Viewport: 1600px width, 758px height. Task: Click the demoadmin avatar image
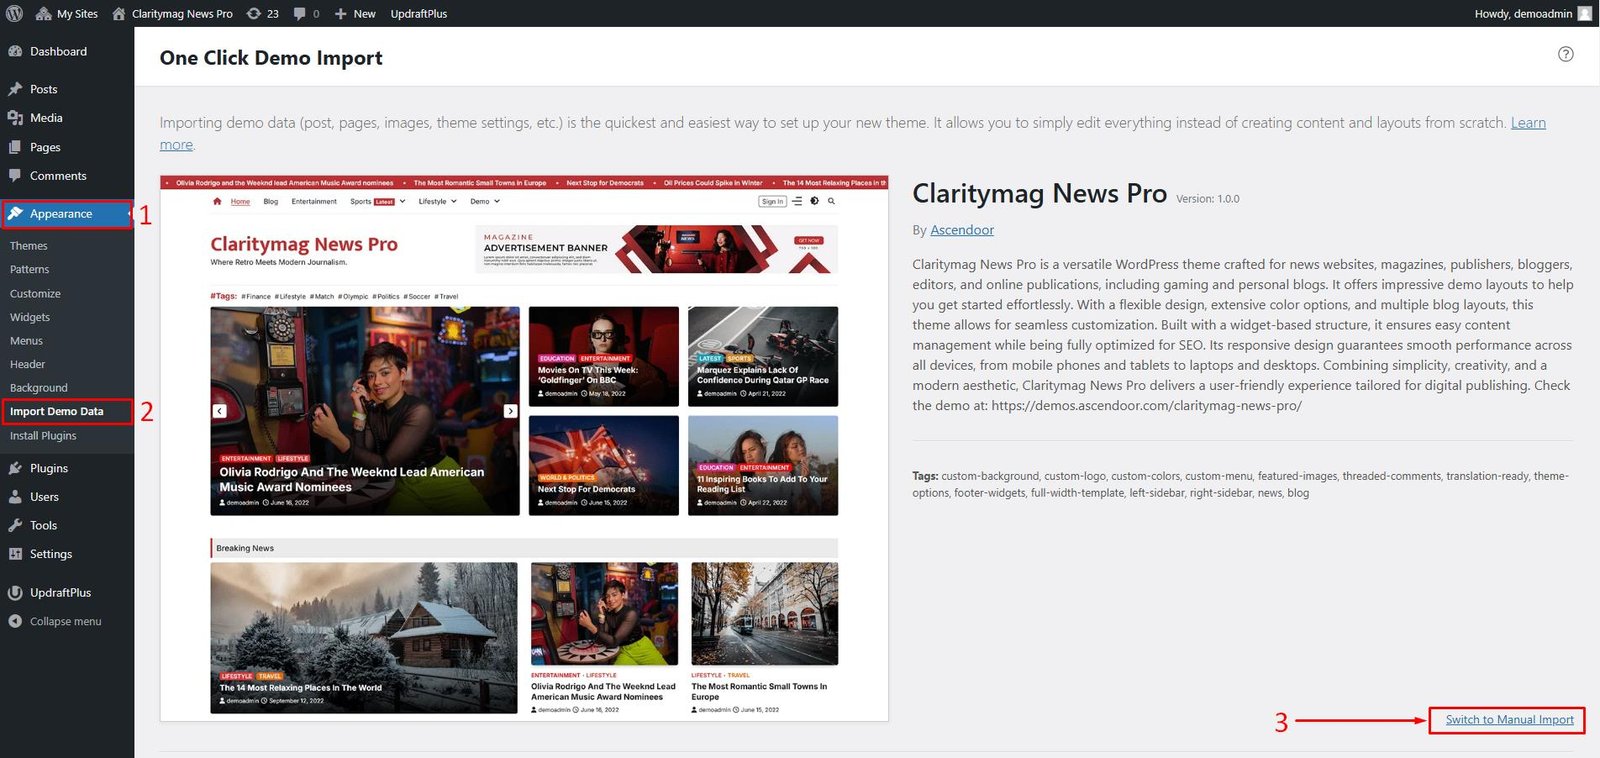coord(1585,14)
